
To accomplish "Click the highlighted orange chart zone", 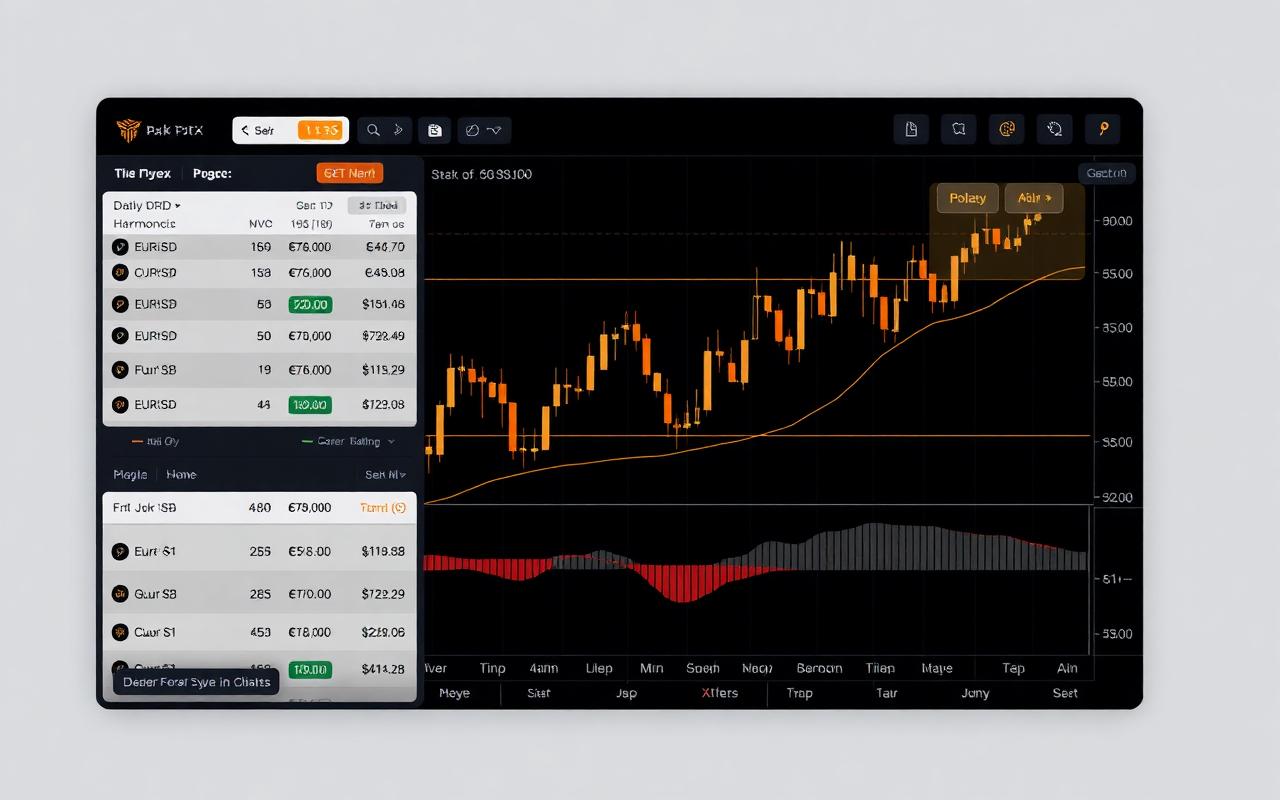I will [1007, 231].
